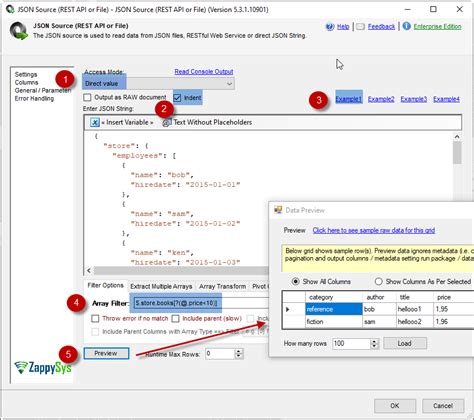Image resolution: width=474 pixels, height=420 pixels.
Task: Click the vertical scrollbar of JSON editor
Action: coord(457,153)
